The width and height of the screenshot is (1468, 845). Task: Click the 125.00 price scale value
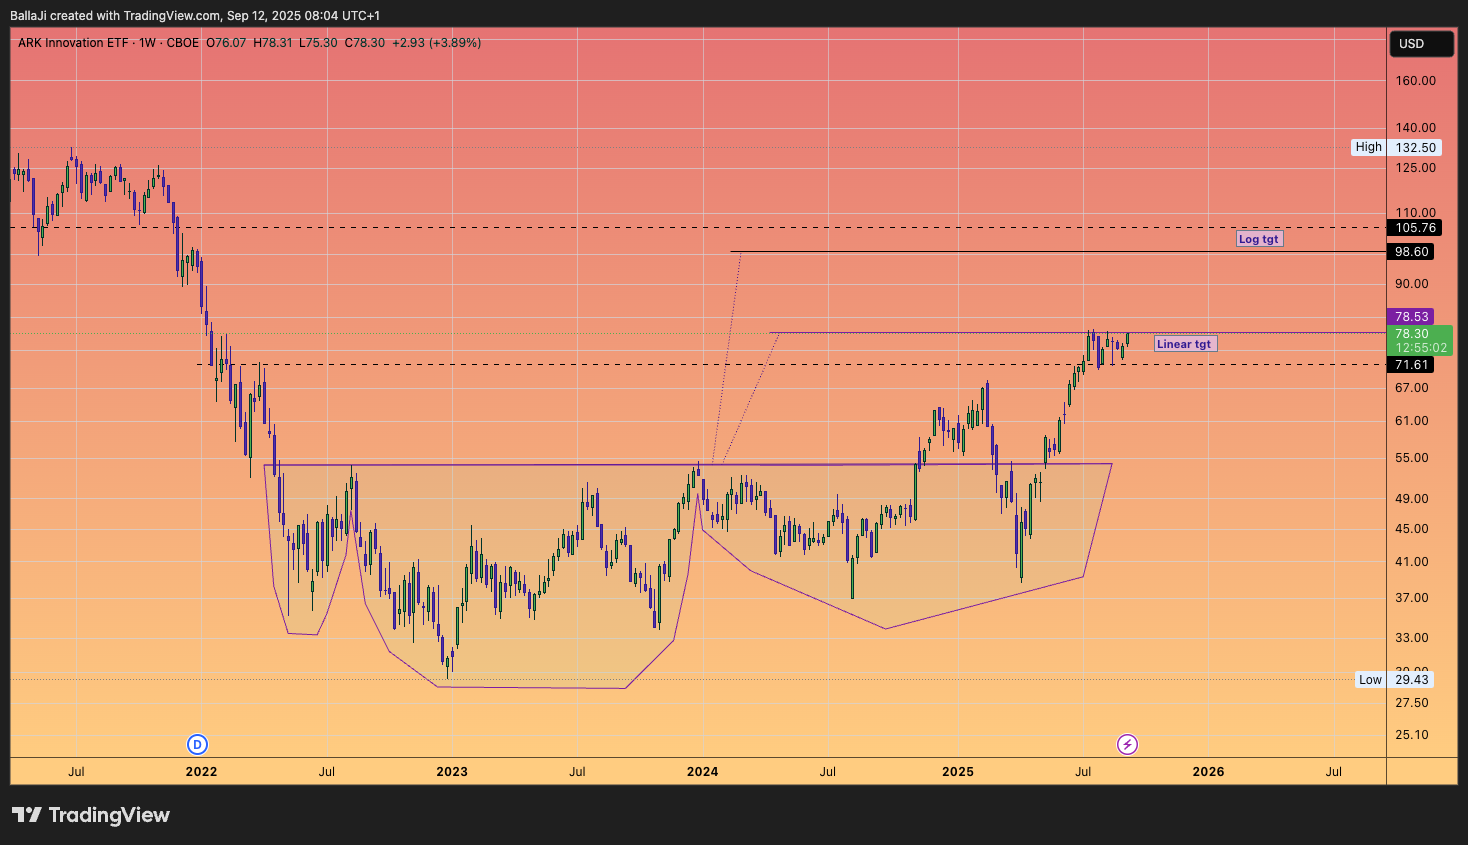(x=1415, y=168)
